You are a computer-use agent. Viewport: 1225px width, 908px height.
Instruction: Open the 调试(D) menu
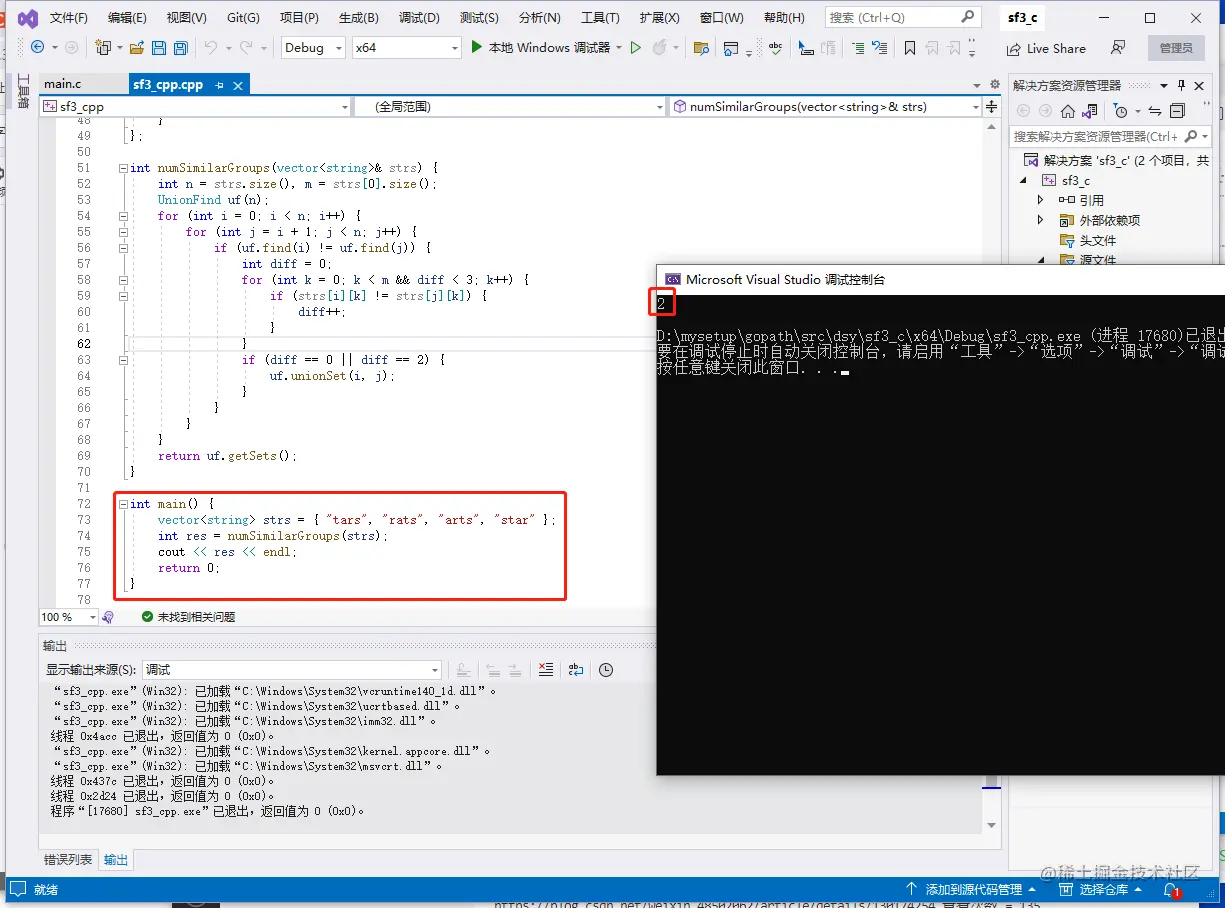click(x=419, y=18)
